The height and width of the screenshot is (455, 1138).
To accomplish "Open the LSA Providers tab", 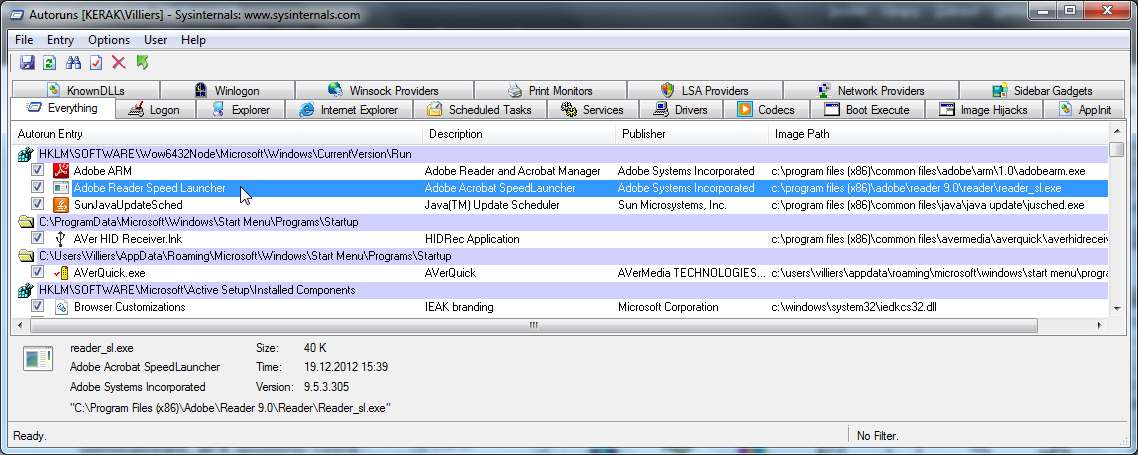I will 705,91.
